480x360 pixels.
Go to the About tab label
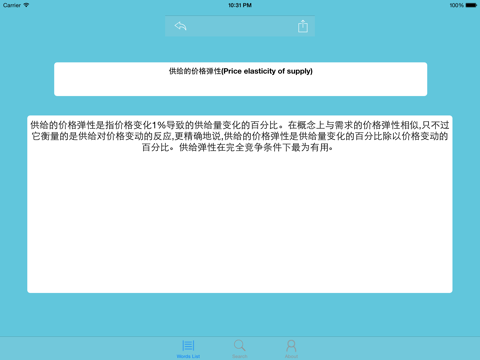click(x=291, y=356)
